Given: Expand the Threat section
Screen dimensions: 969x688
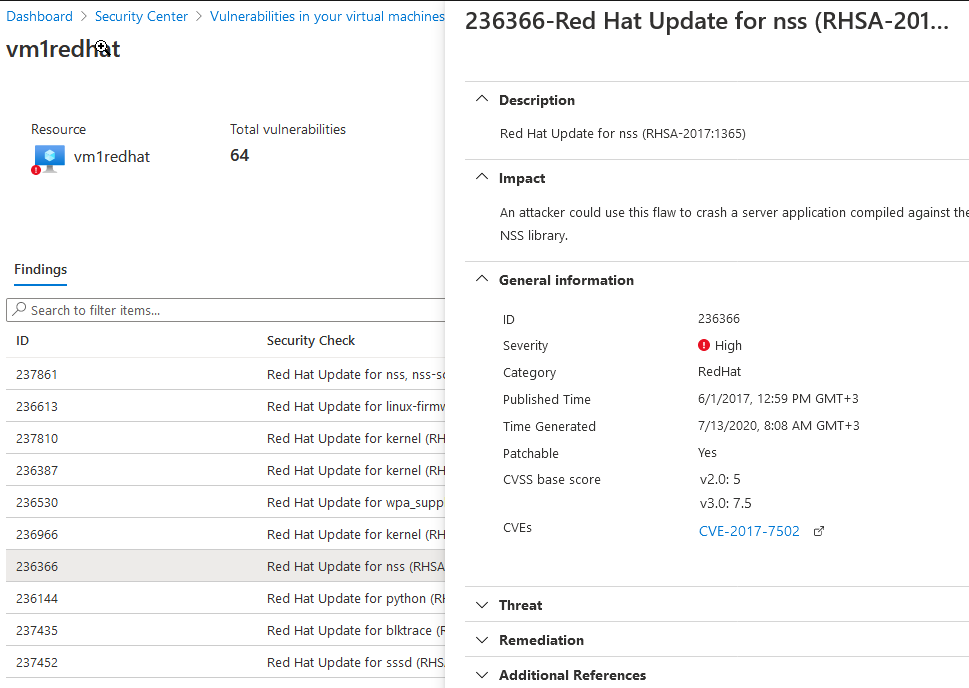Looking at the screenshot, I should [520, 605].
